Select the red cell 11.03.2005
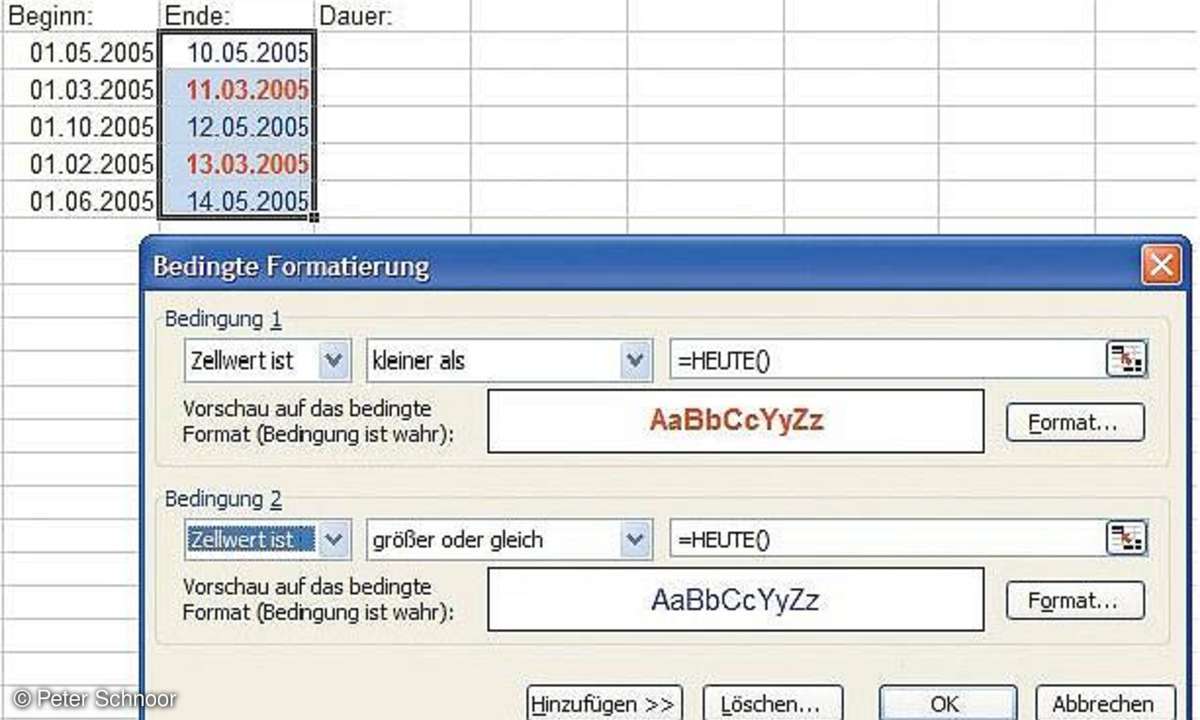 (x=236, y=89)
